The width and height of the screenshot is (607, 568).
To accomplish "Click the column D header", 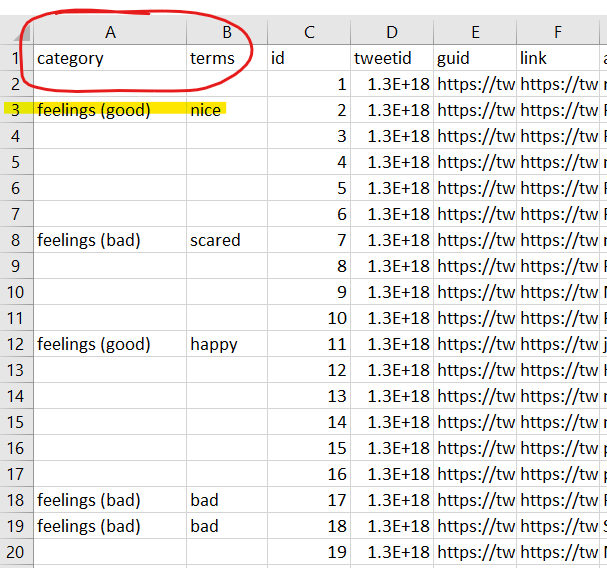I will coord(391,32).
